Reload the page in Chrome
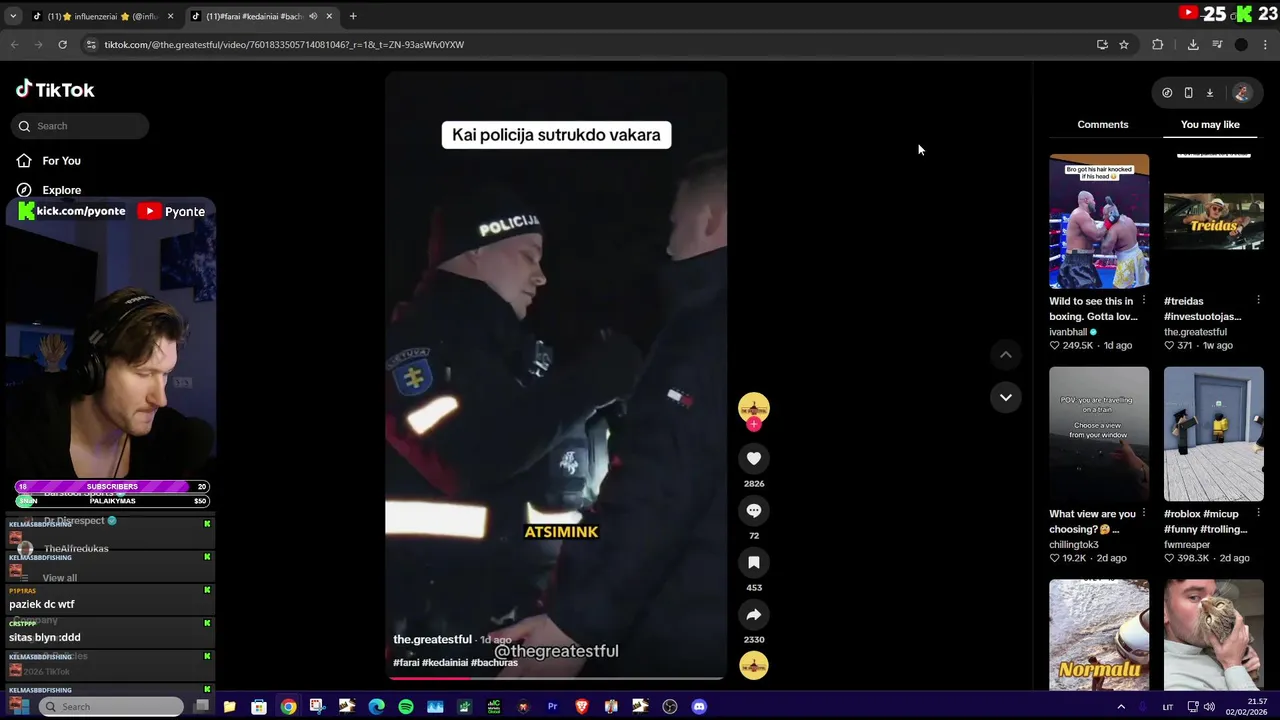Image resolution: width=1280 pixels, height=720 pixels. point(62,44)
